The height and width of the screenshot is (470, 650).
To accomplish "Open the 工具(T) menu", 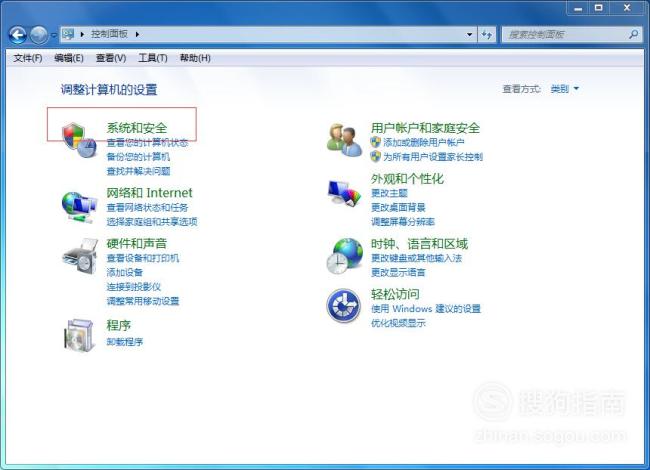I will (153, 58).
